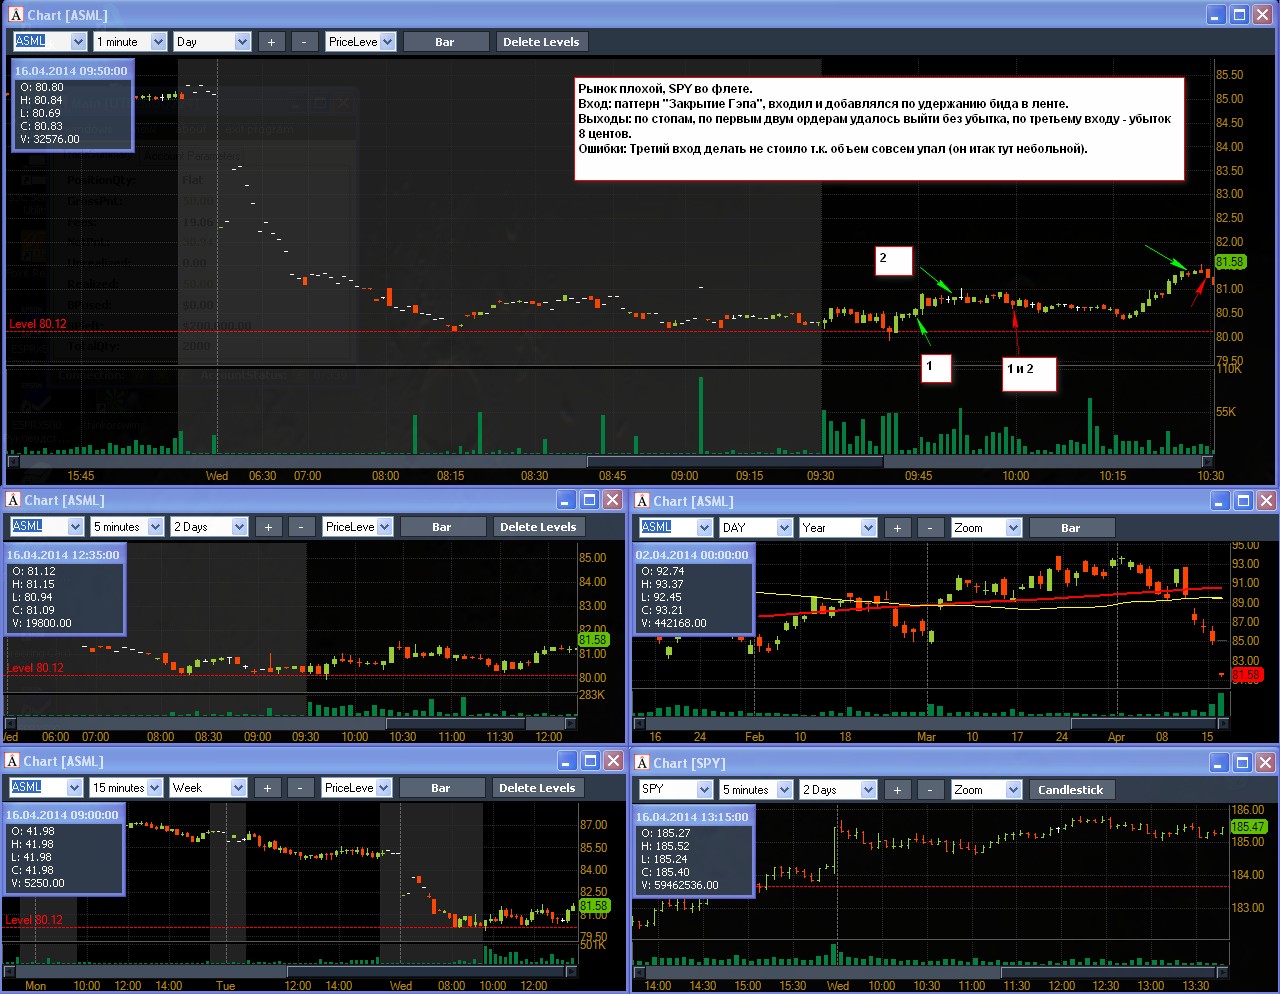Click plus button in SPY chart toolbar
This screenshot has width=1280, height=994.
(x=897, y=790)
